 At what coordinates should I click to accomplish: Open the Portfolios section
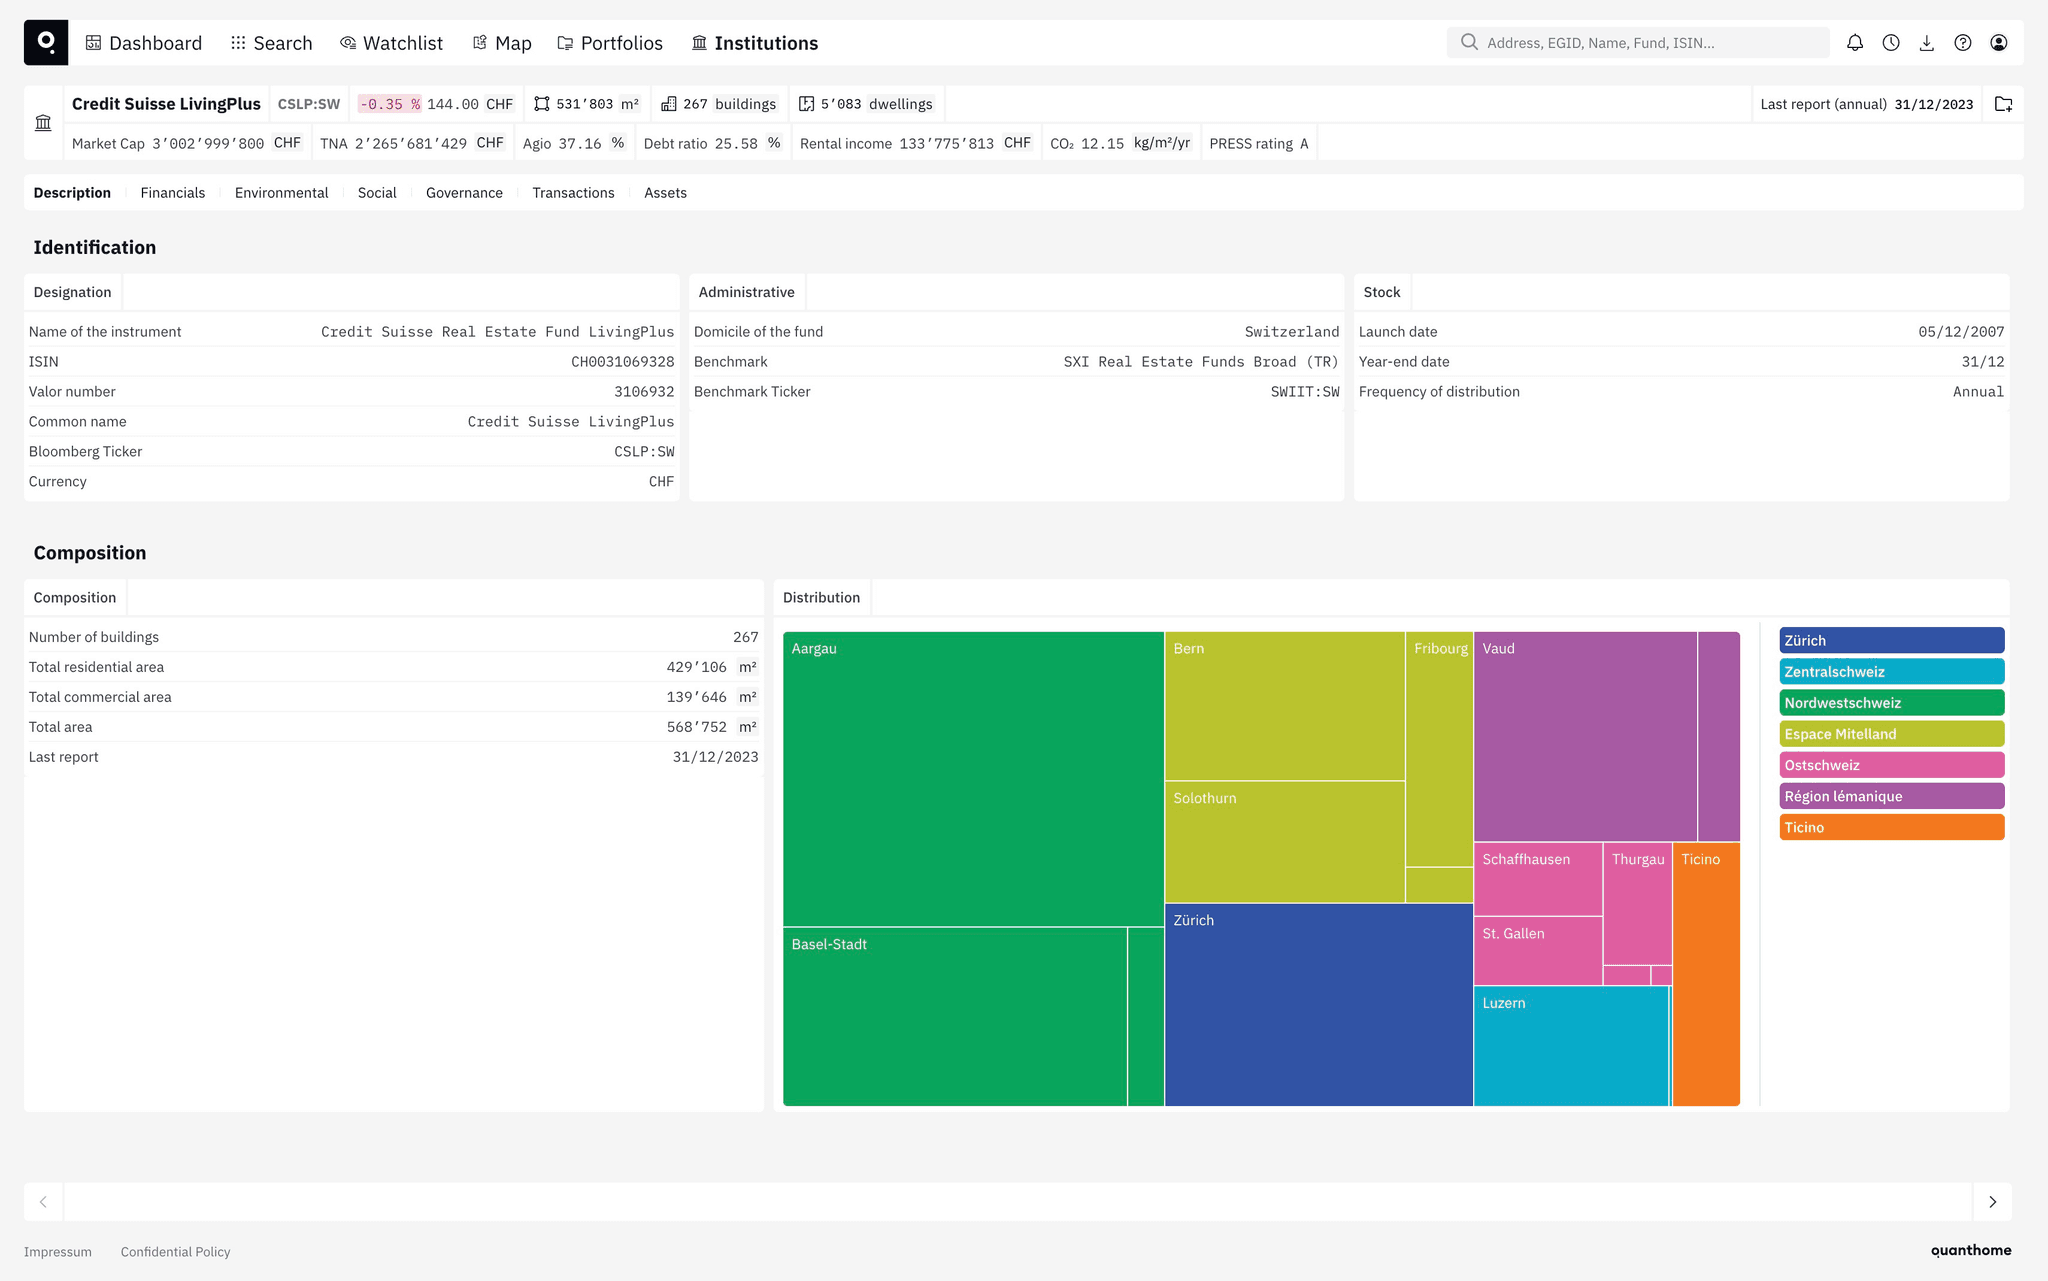(610, 43)
